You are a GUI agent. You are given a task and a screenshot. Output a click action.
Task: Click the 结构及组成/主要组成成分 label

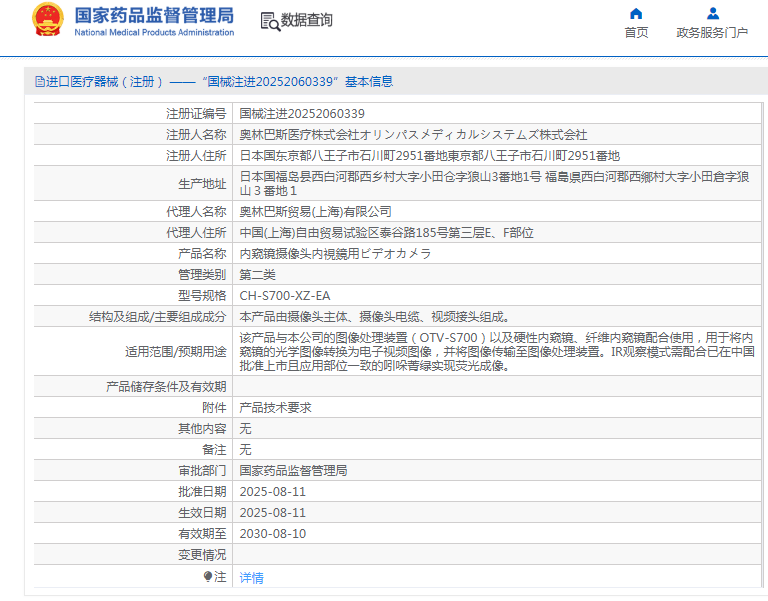(x=157, y=317)
